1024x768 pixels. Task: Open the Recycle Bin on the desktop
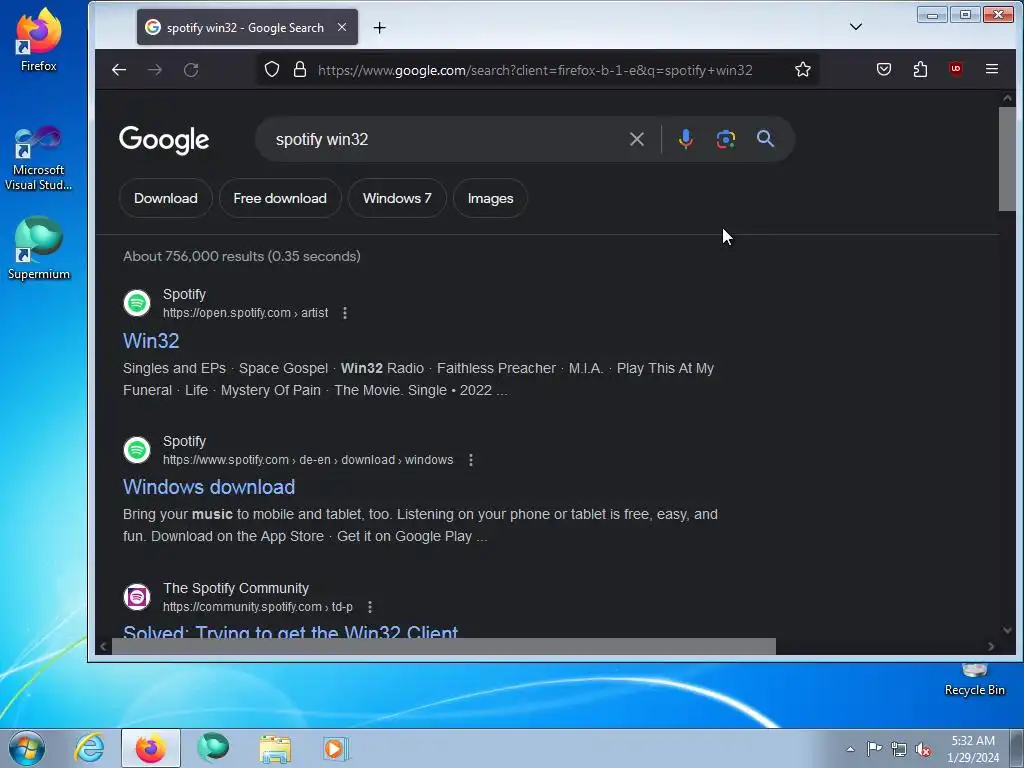click(974, 680)
